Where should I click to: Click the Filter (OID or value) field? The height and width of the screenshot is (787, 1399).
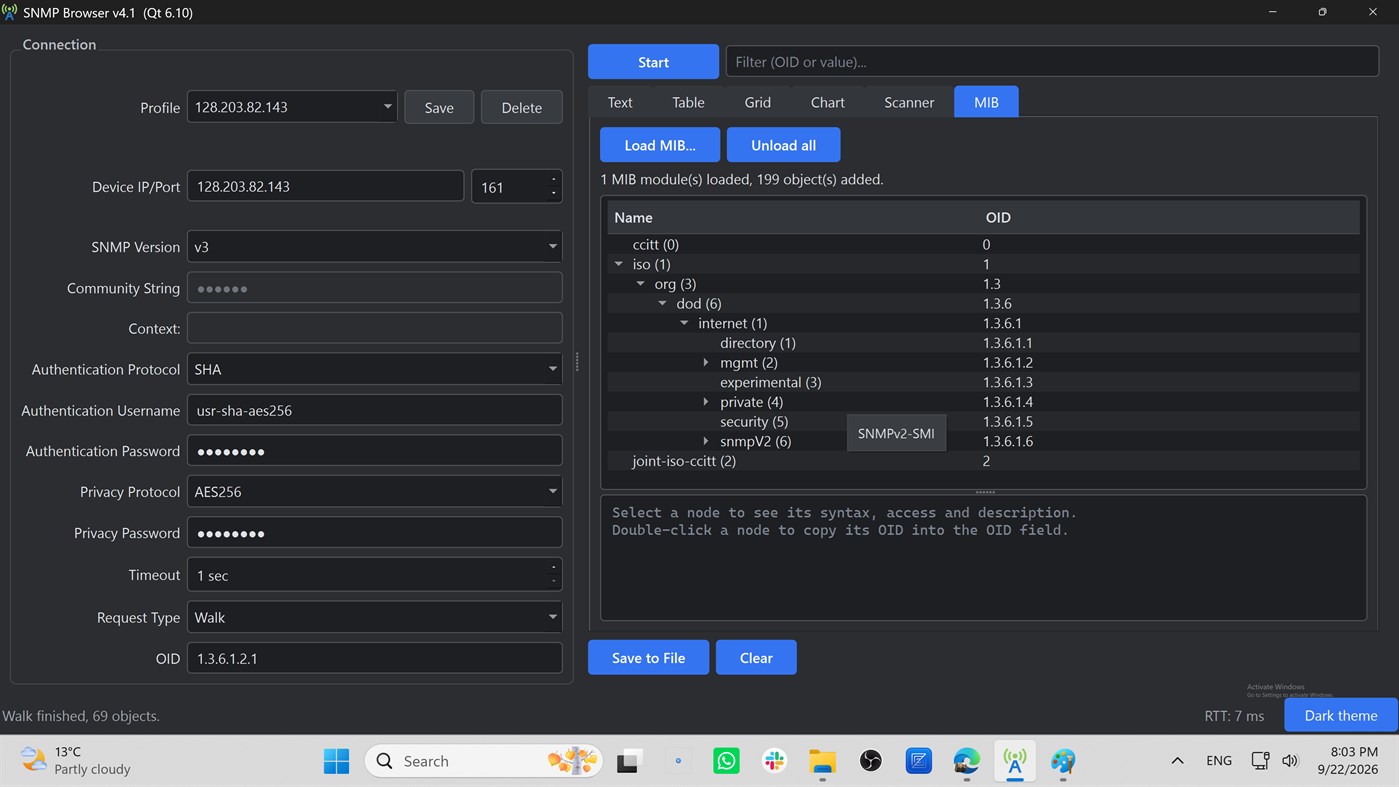[x=1052, y=62]
